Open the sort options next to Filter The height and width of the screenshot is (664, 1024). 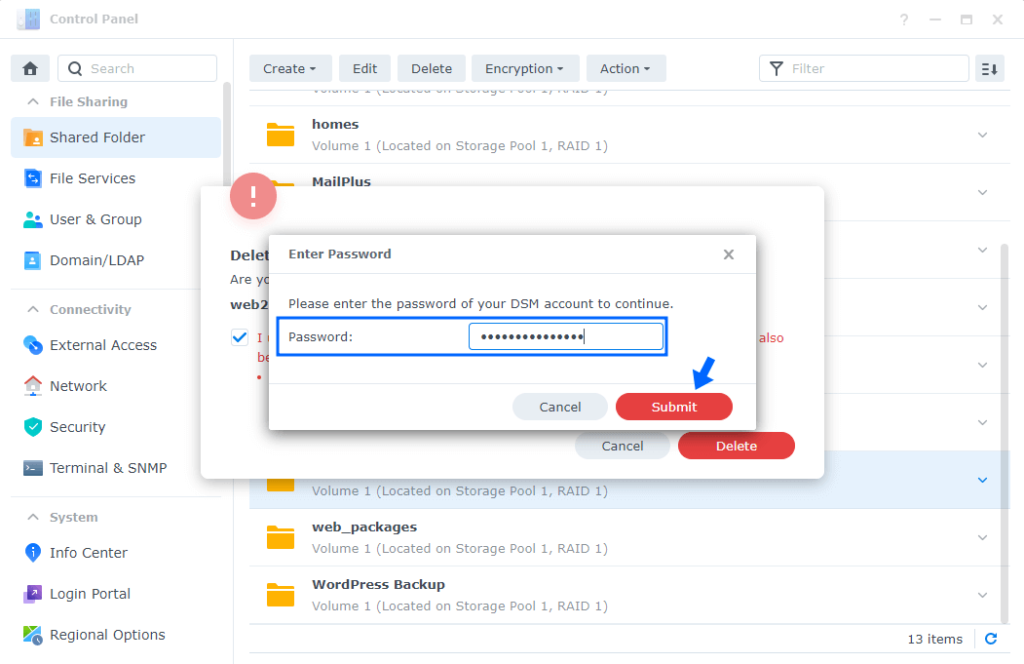pos(989,68)
